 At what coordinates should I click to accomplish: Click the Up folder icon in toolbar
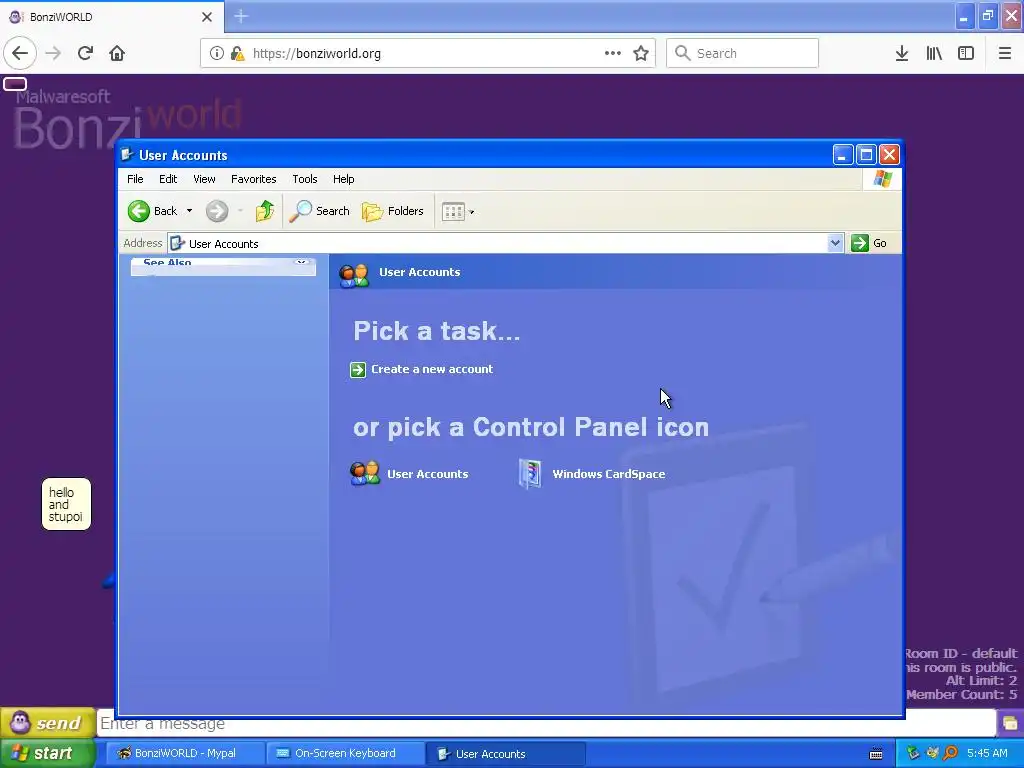click(x=264, y=211)
